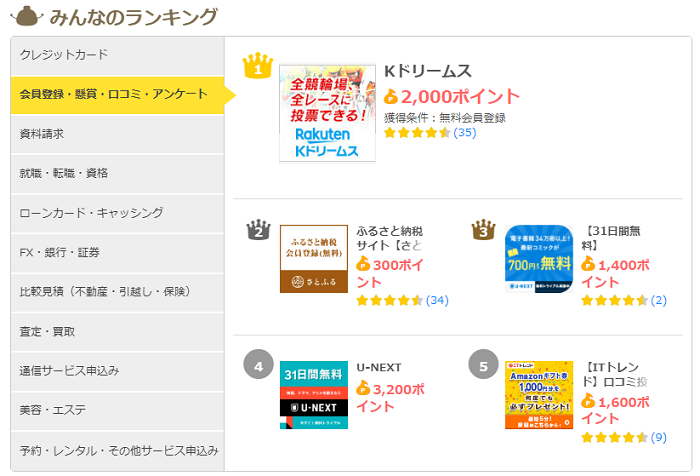Open the (35) reviews link
The width and height of the screenshot is (700, 476).
pyautogui.click(x=465, y=133)
